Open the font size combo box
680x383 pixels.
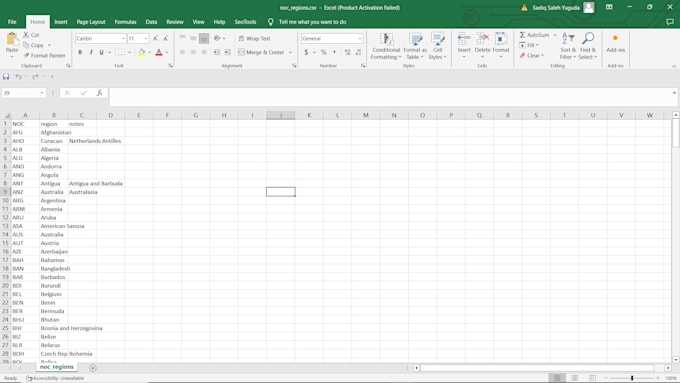pyautogui.click(x=138, y=39)
